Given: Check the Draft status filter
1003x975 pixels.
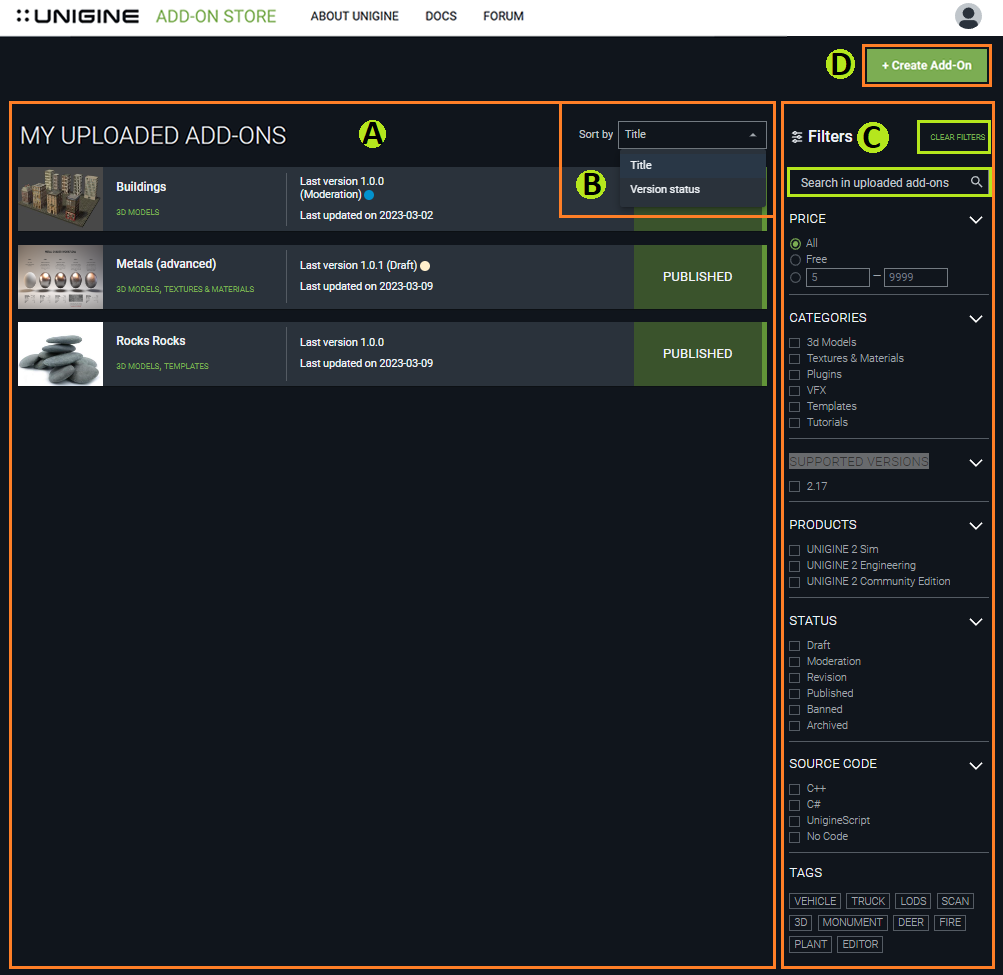Looking at the screenshot, I should point(794,646).
